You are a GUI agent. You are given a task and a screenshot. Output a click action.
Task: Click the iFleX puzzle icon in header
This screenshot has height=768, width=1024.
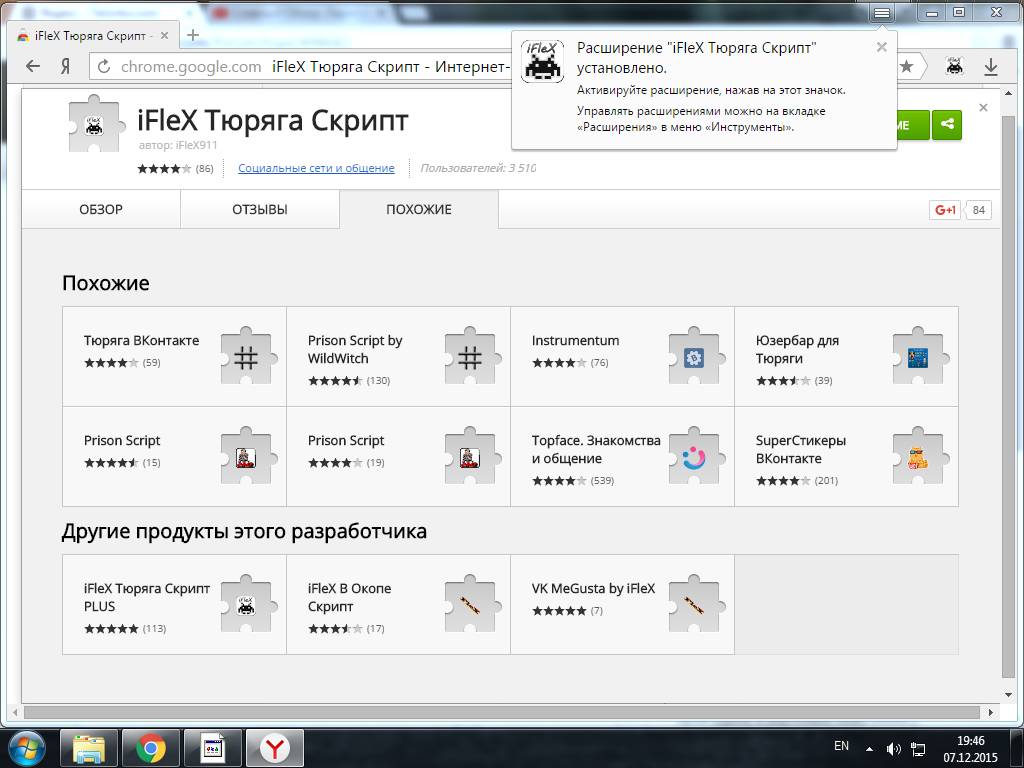coord(95,124)
